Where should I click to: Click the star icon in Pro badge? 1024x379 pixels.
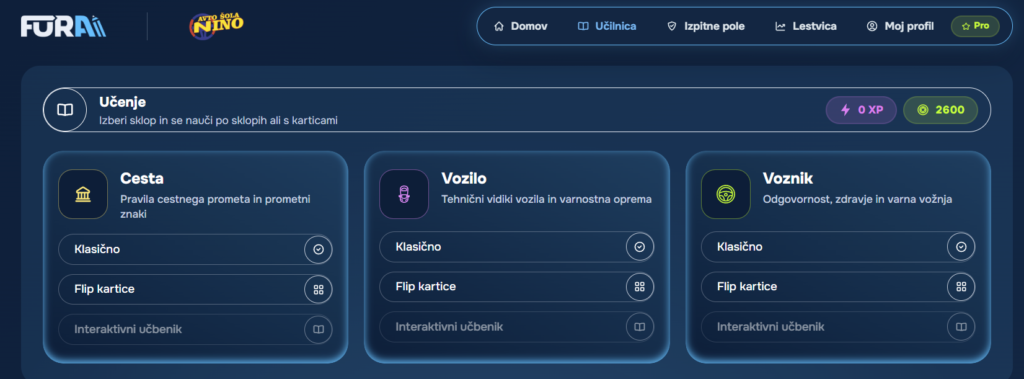[966, 26]
